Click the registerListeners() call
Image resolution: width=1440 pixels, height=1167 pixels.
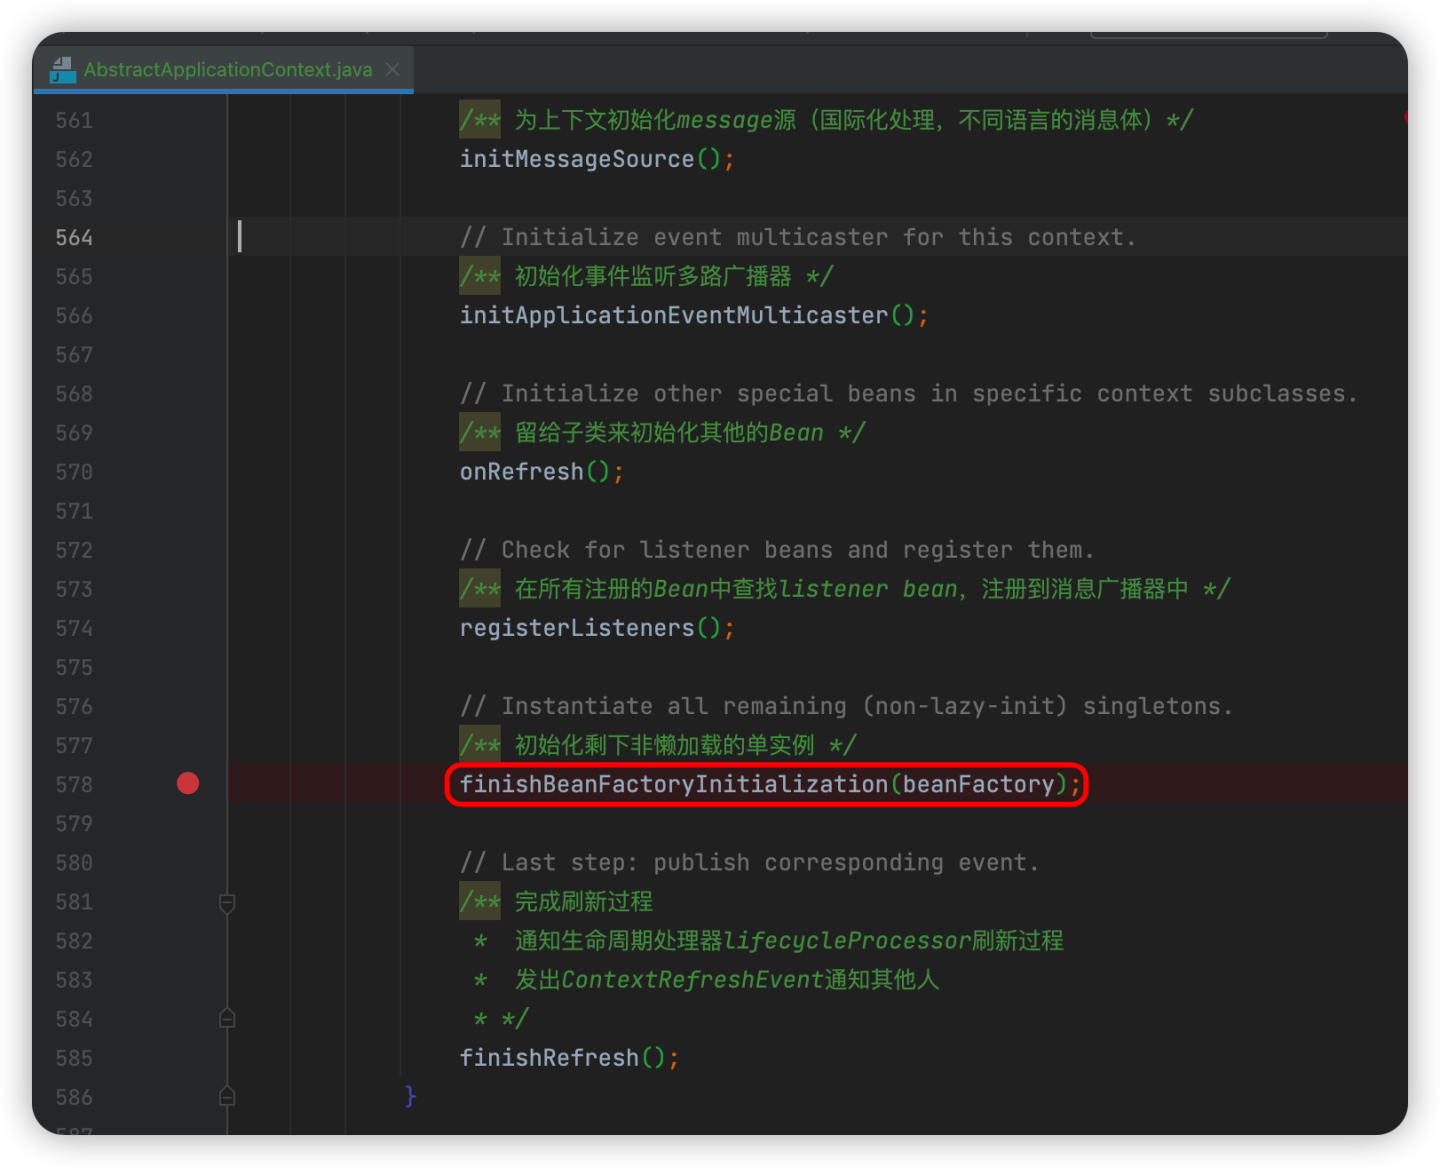(x=597, y=628)
